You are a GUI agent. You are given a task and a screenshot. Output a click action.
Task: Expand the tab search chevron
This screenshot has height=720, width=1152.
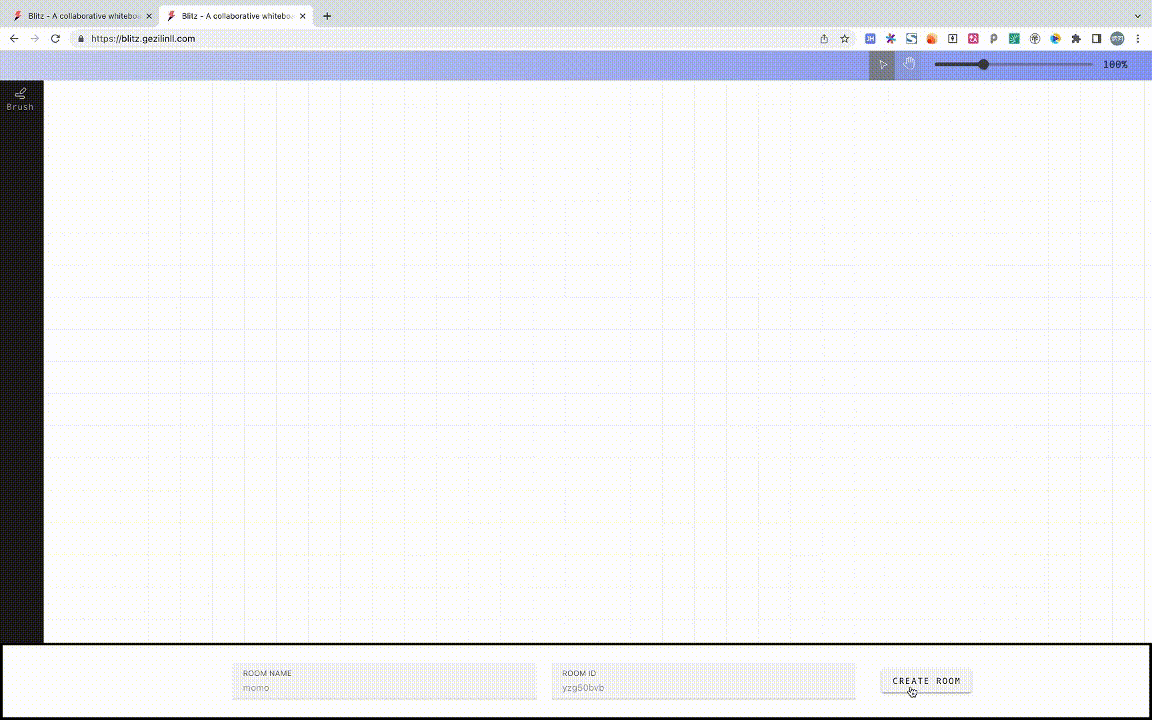(1137, 16)
